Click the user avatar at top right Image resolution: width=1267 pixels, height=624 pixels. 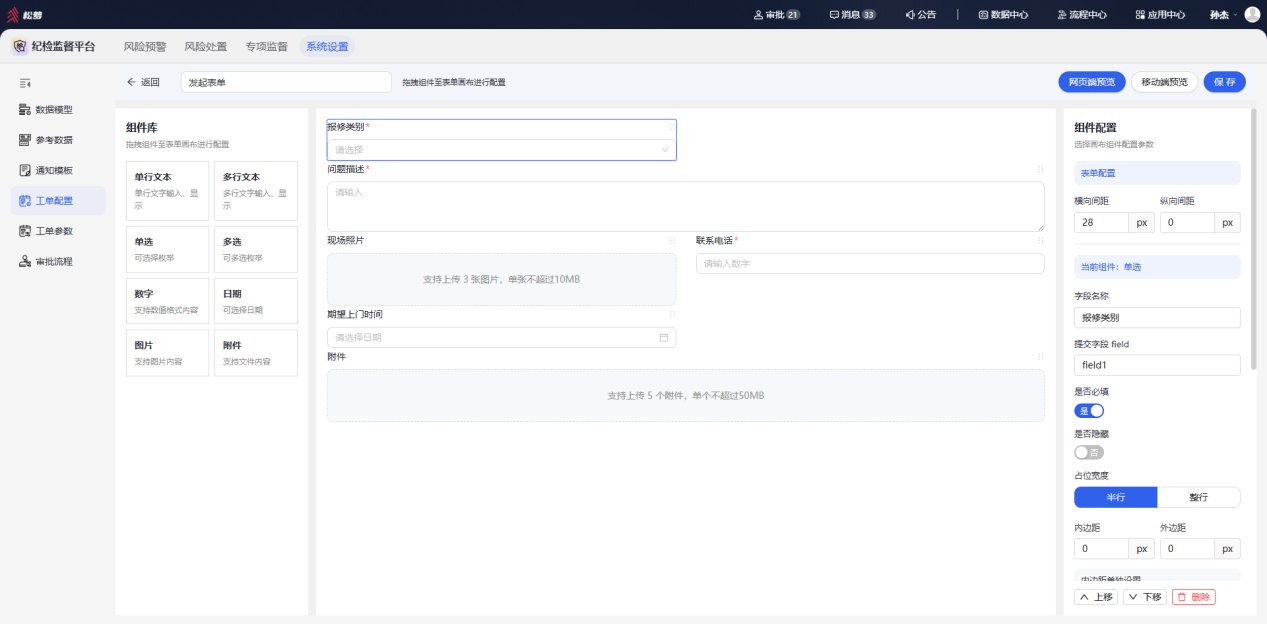[1252, 15]
